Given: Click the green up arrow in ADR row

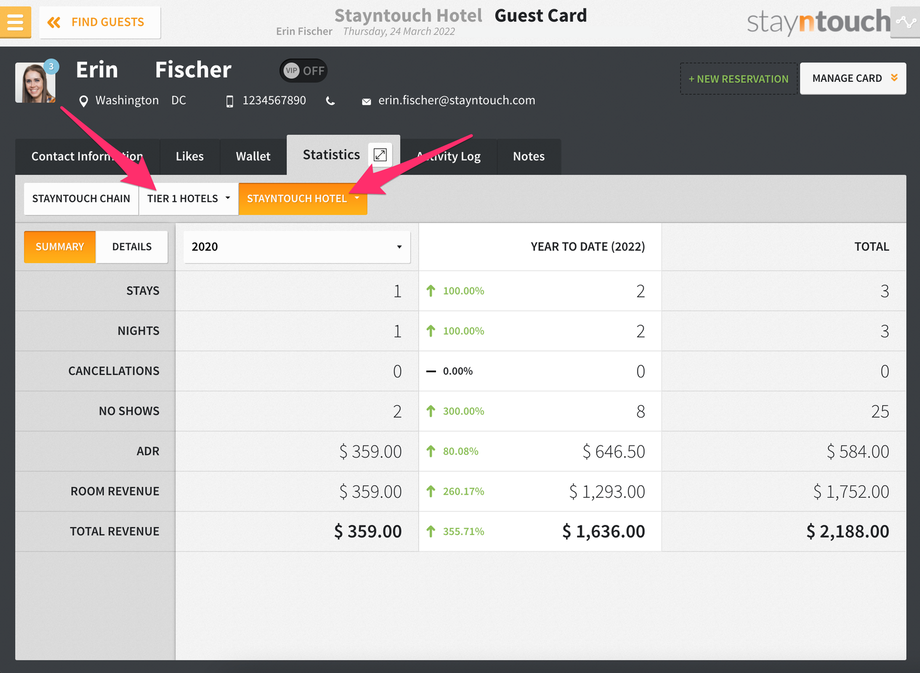Looking at the screenshot, I should pyautogui.click(x=431, y=451).
